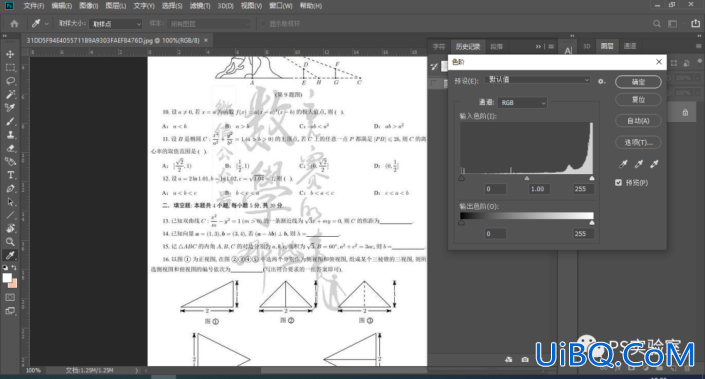Click the input black point slider
Screen dimensions: 705x379
pyautogui.click(x=461, y=178)
